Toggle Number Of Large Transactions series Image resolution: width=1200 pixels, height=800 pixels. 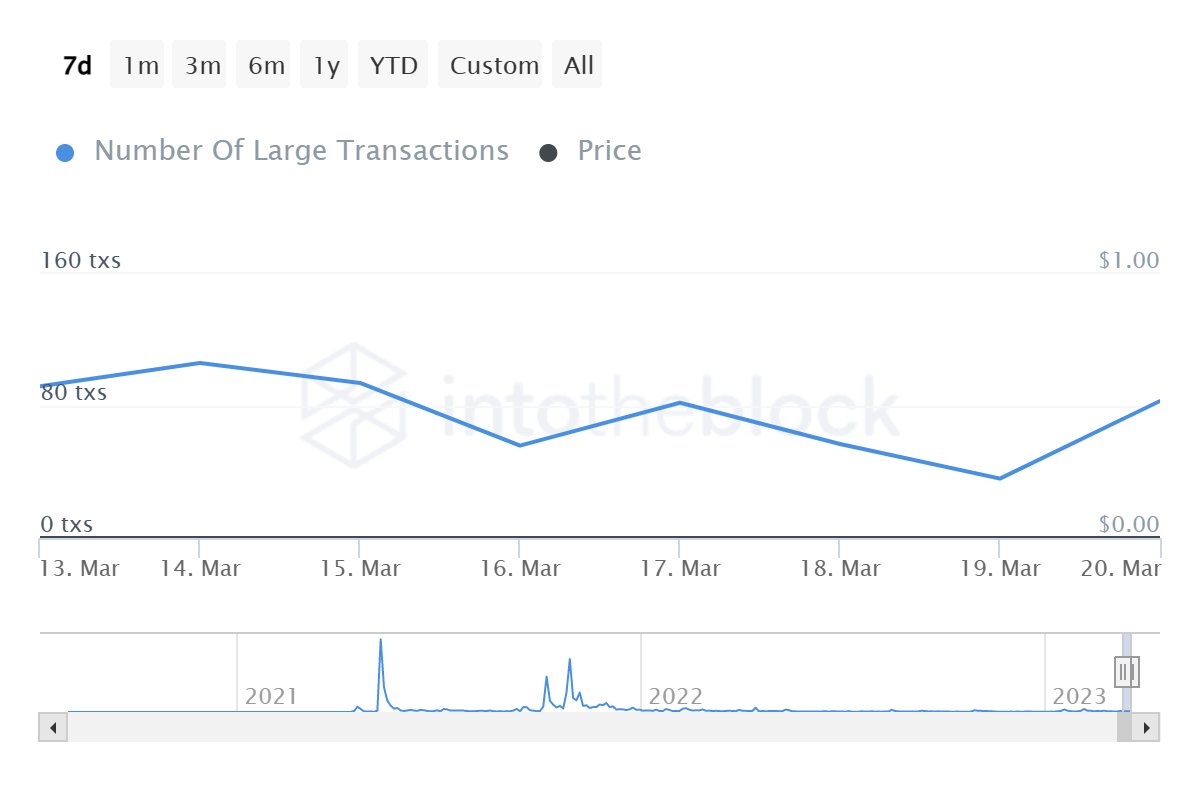coord(300,151)
